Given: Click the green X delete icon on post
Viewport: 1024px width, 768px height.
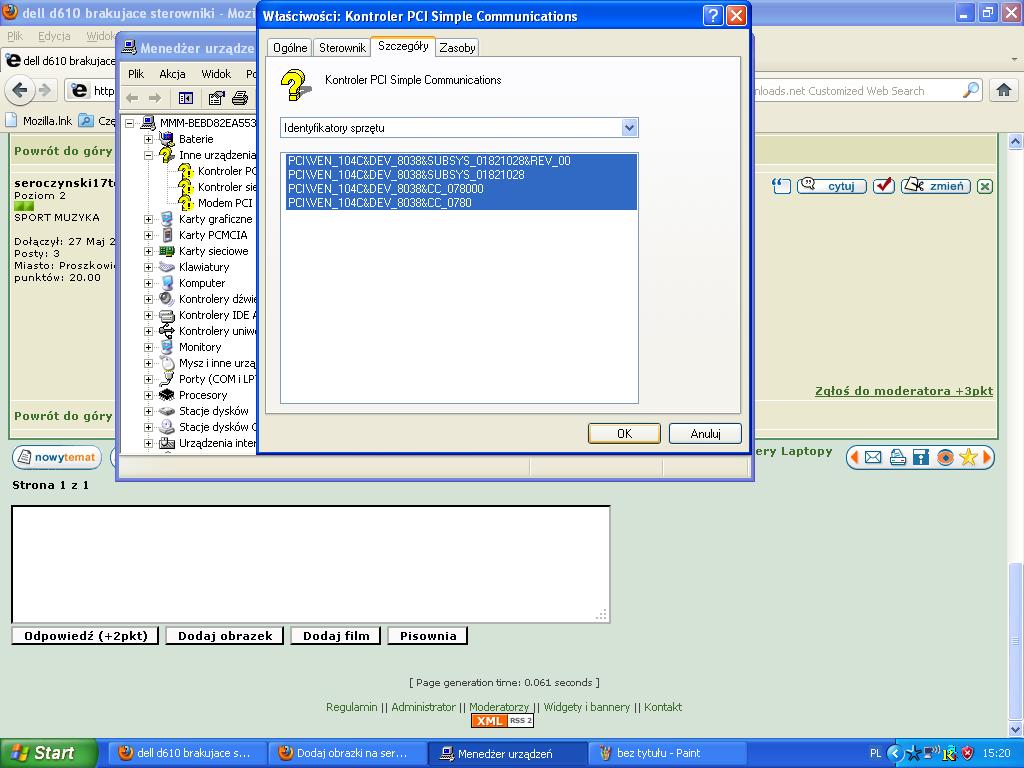Looking at the screenshot, I should point(985,187).
